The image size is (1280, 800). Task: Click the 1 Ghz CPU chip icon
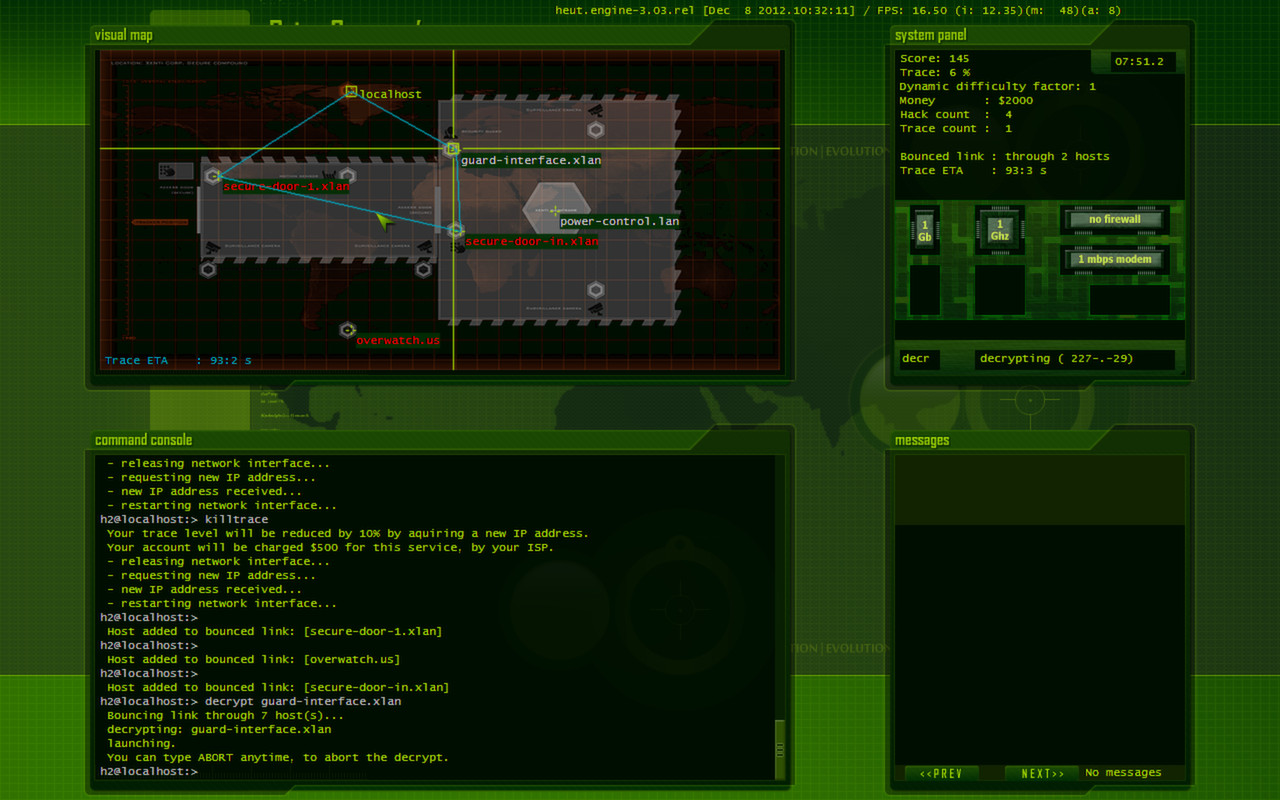pyautogui.click(x=999, y=229)
